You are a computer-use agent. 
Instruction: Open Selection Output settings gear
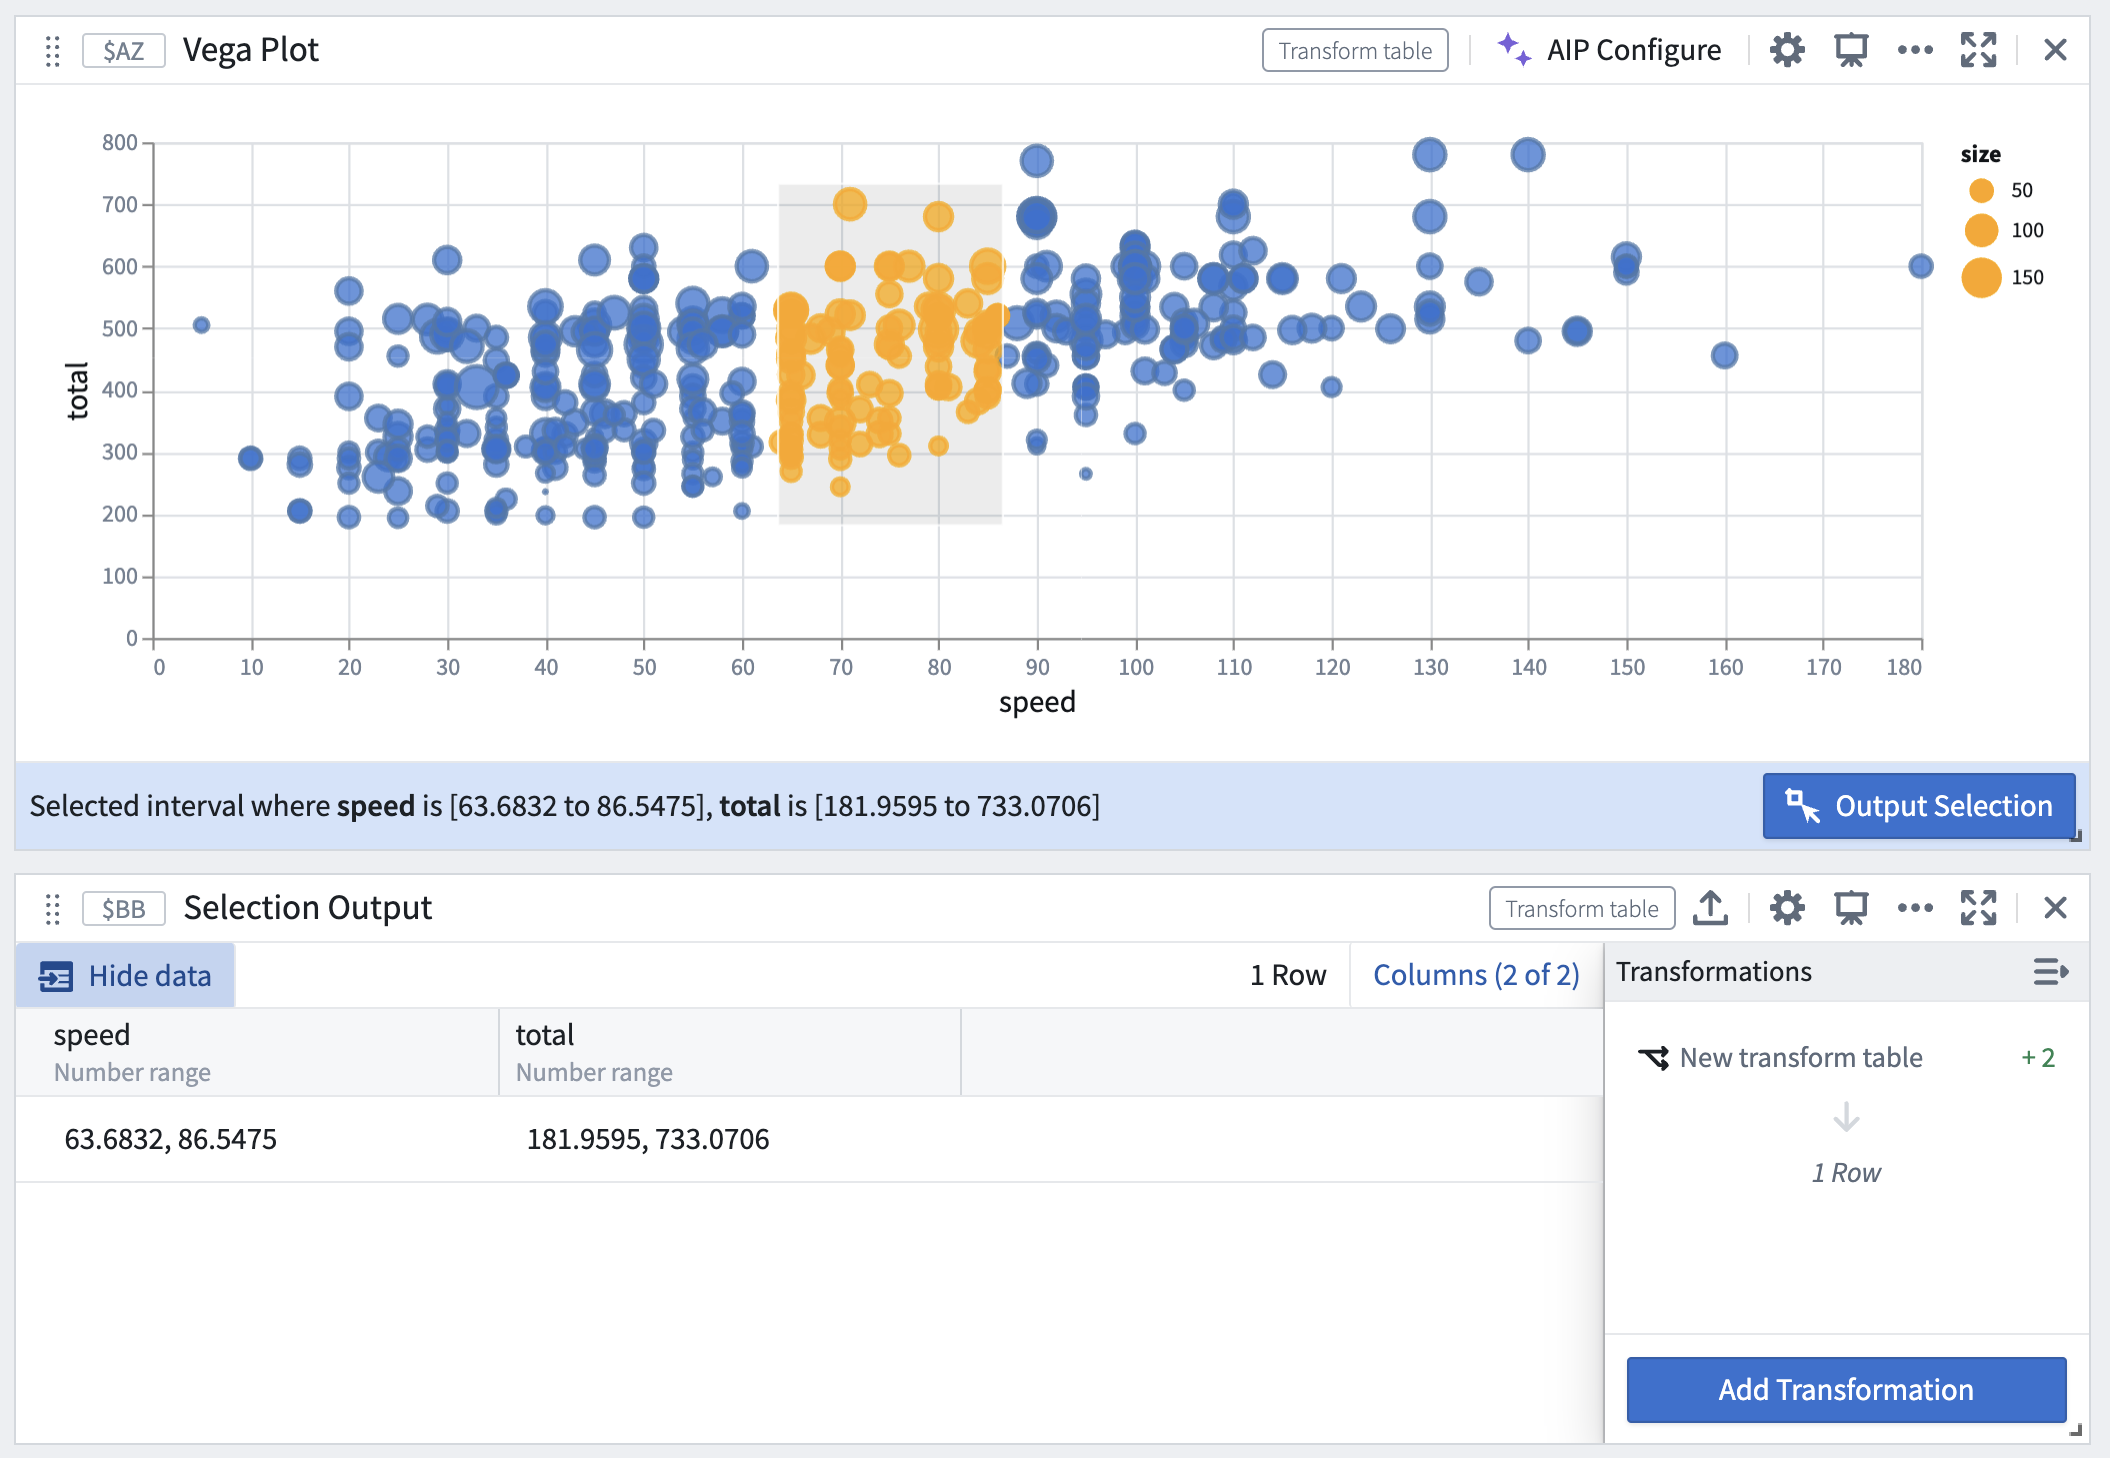click(x=1787, y=908)
